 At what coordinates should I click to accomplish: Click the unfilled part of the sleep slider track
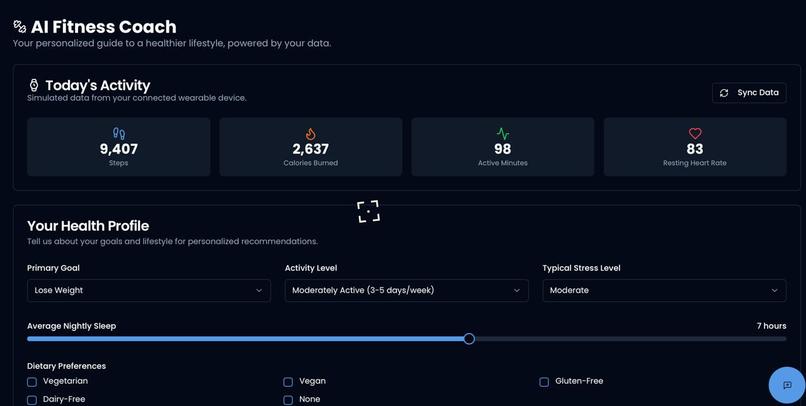pos(630,339)
